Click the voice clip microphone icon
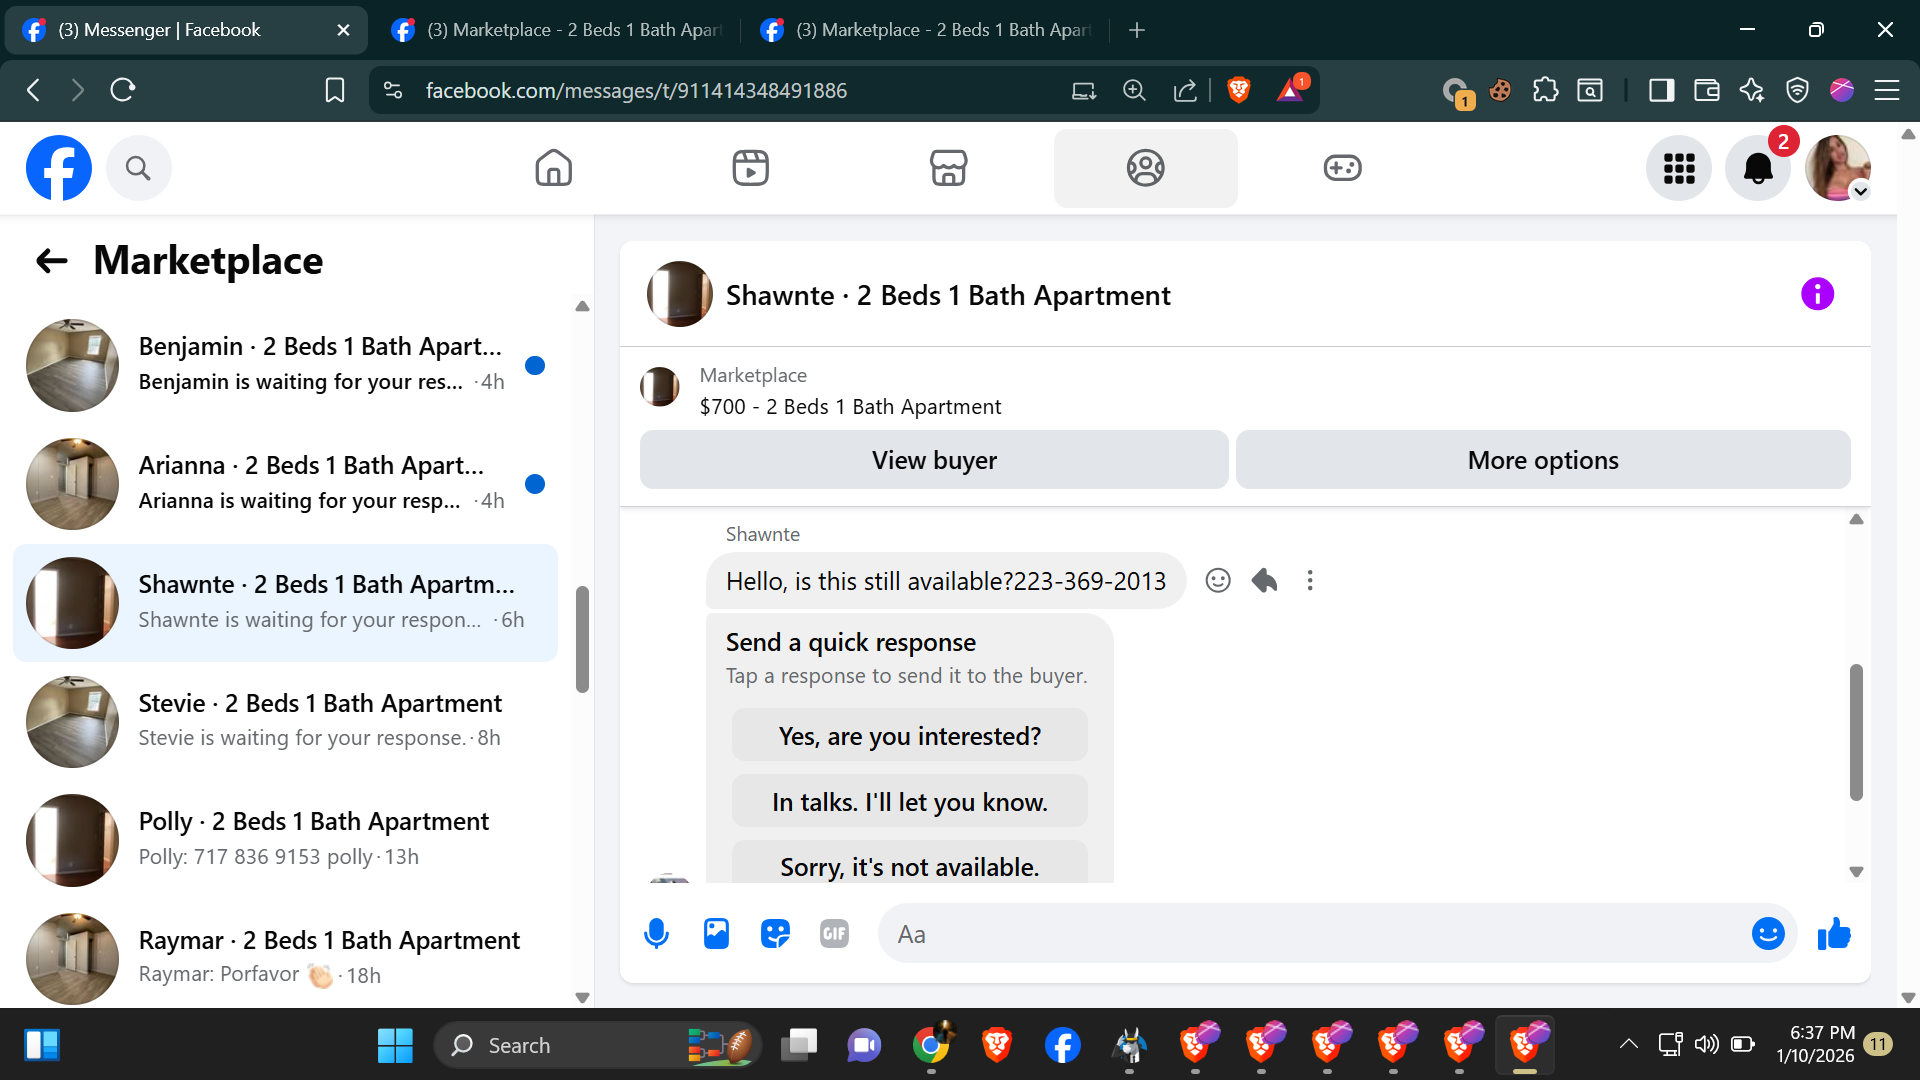 656,934
